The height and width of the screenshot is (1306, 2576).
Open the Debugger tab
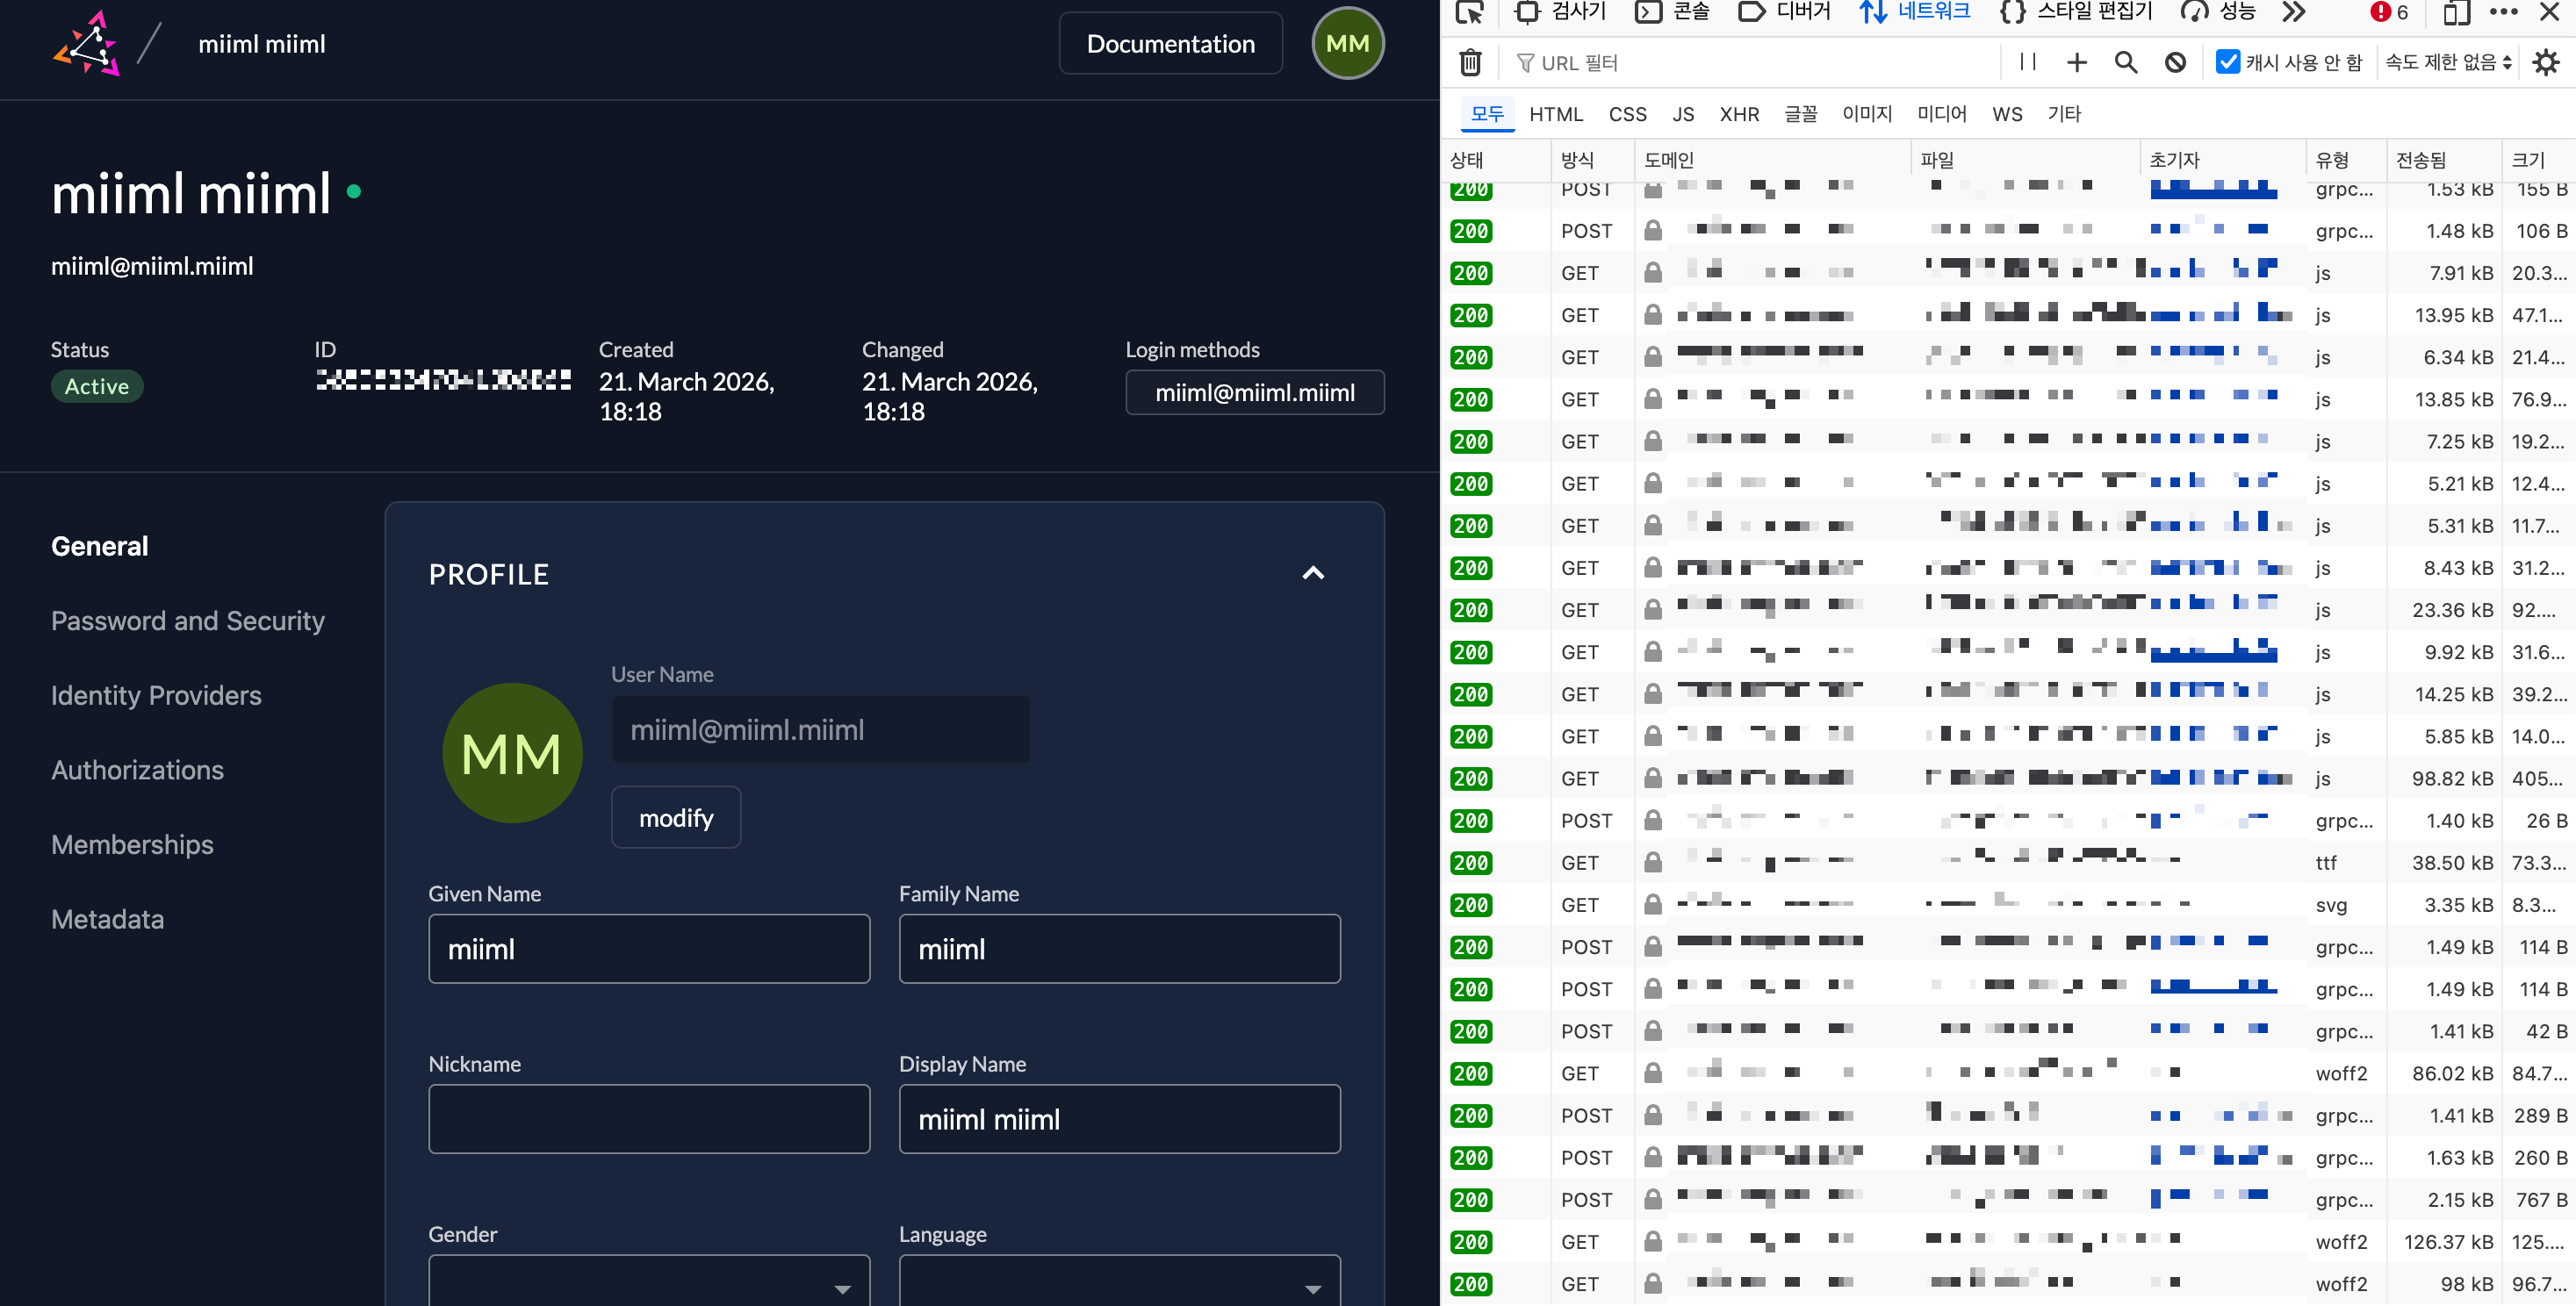(x=1785, y=12)
